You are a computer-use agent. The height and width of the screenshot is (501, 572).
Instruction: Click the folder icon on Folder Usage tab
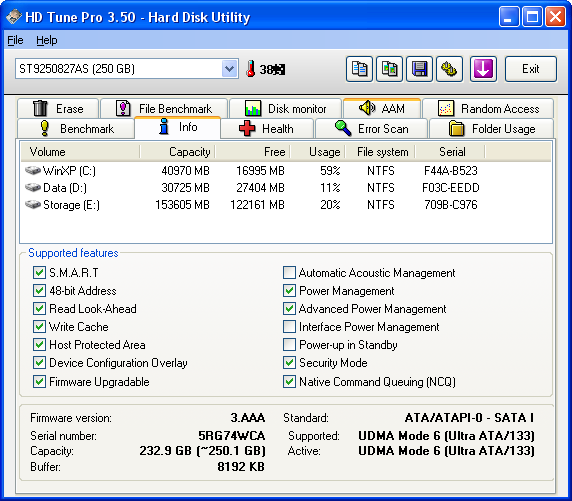tap(456, 128)
